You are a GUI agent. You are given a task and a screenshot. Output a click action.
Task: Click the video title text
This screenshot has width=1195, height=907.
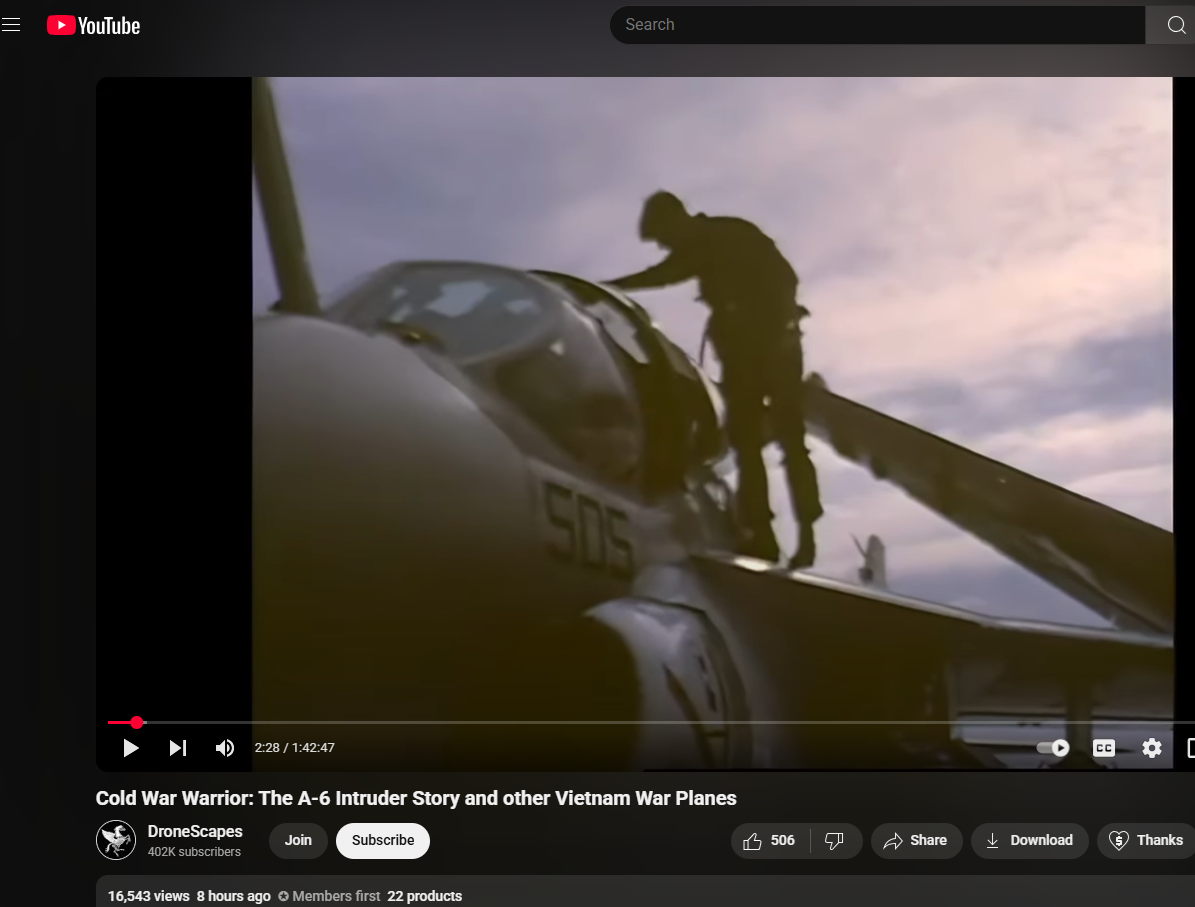pos(416,798)
